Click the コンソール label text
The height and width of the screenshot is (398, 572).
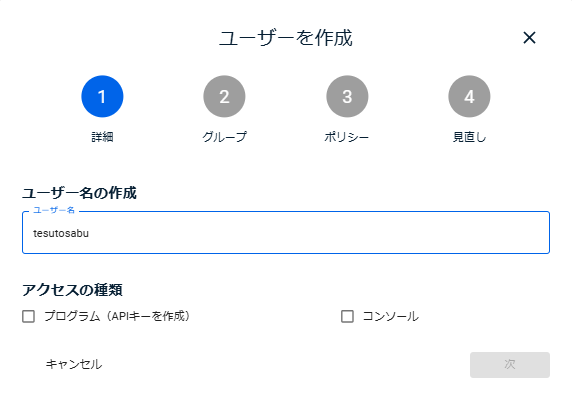point(391,316)
